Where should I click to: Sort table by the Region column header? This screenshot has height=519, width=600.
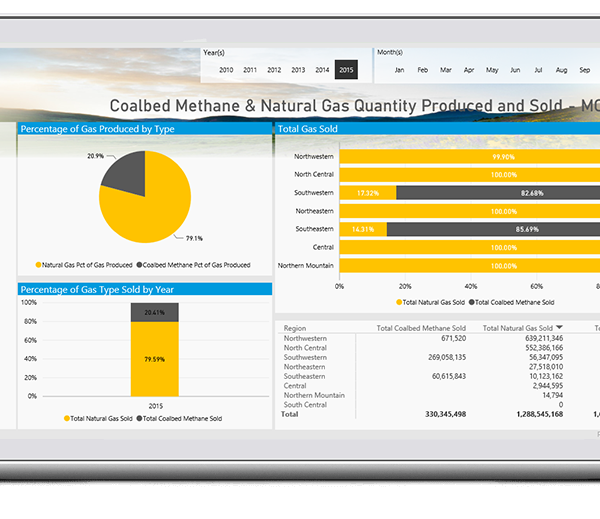[295, 328]
